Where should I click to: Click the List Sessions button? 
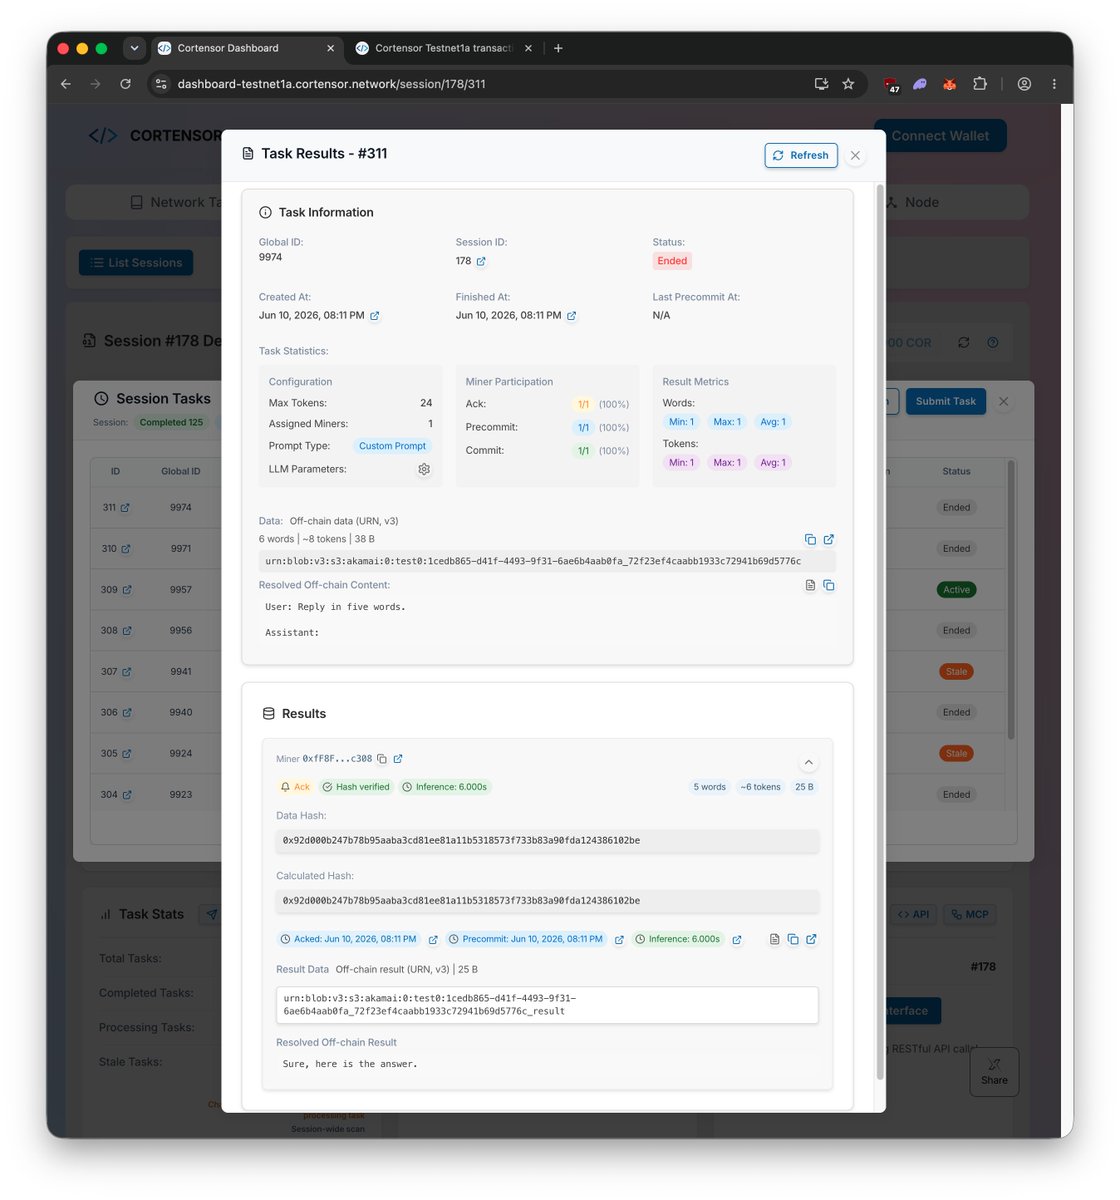coord(136,263)
